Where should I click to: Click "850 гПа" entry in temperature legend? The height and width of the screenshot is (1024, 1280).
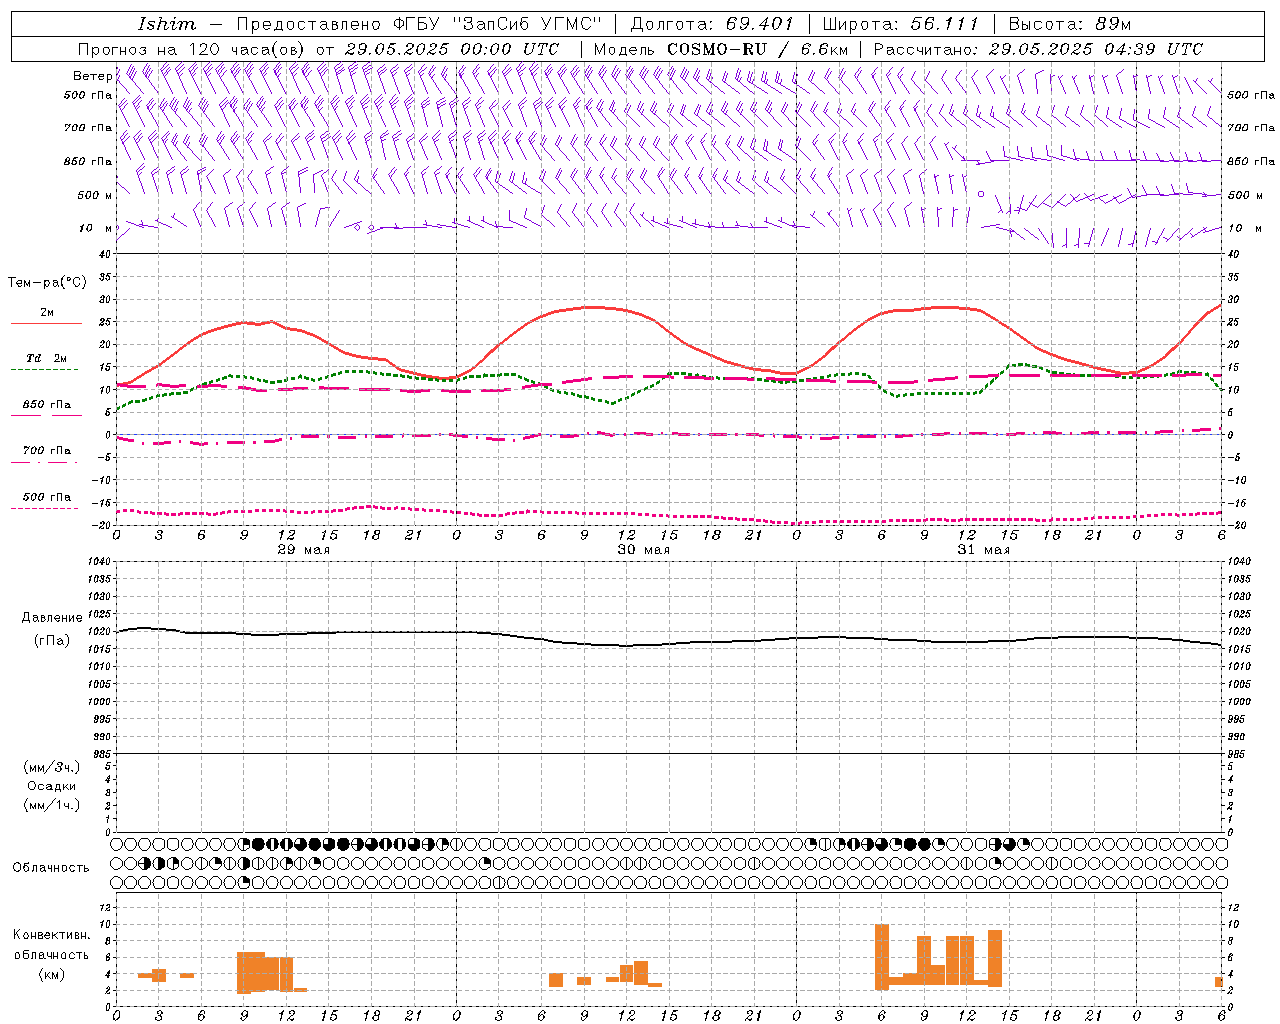[x=46, y=405]
